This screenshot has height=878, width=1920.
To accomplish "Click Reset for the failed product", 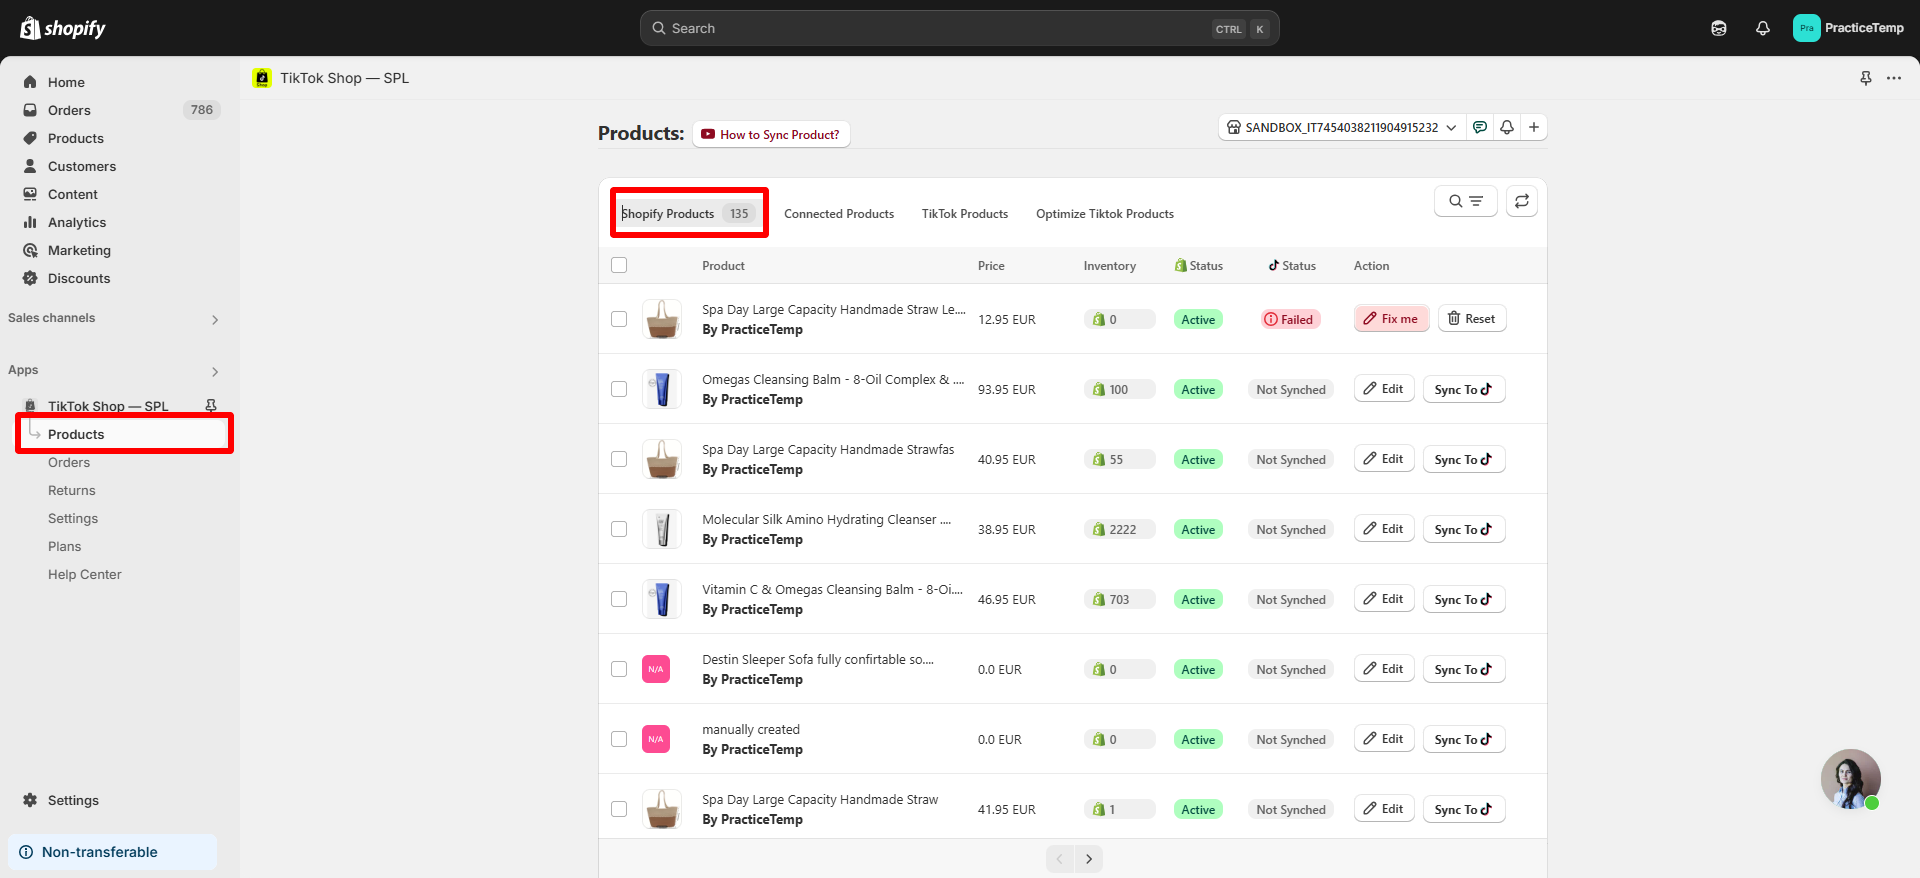I will 1472,319.
